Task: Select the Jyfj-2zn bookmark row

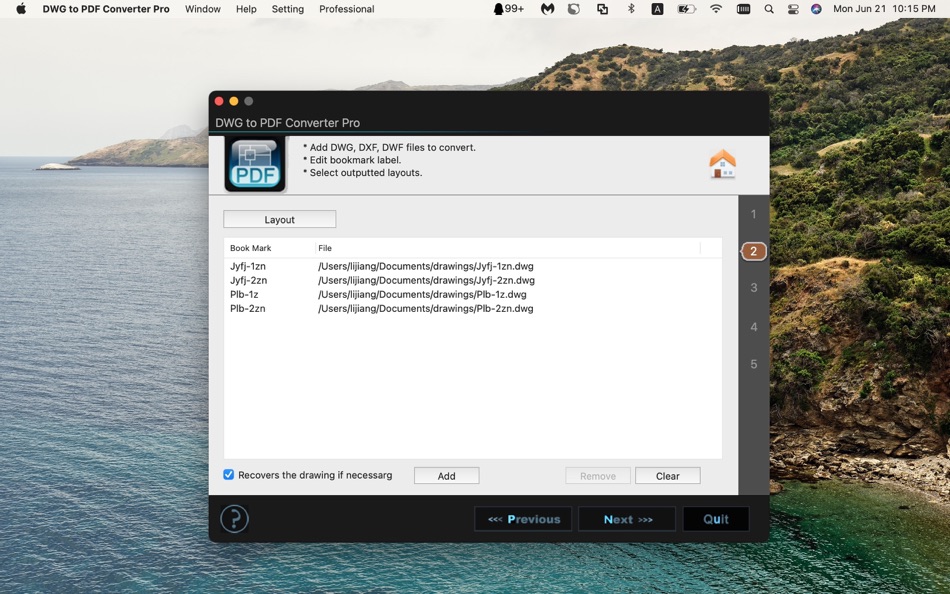Action: [248, 280]
